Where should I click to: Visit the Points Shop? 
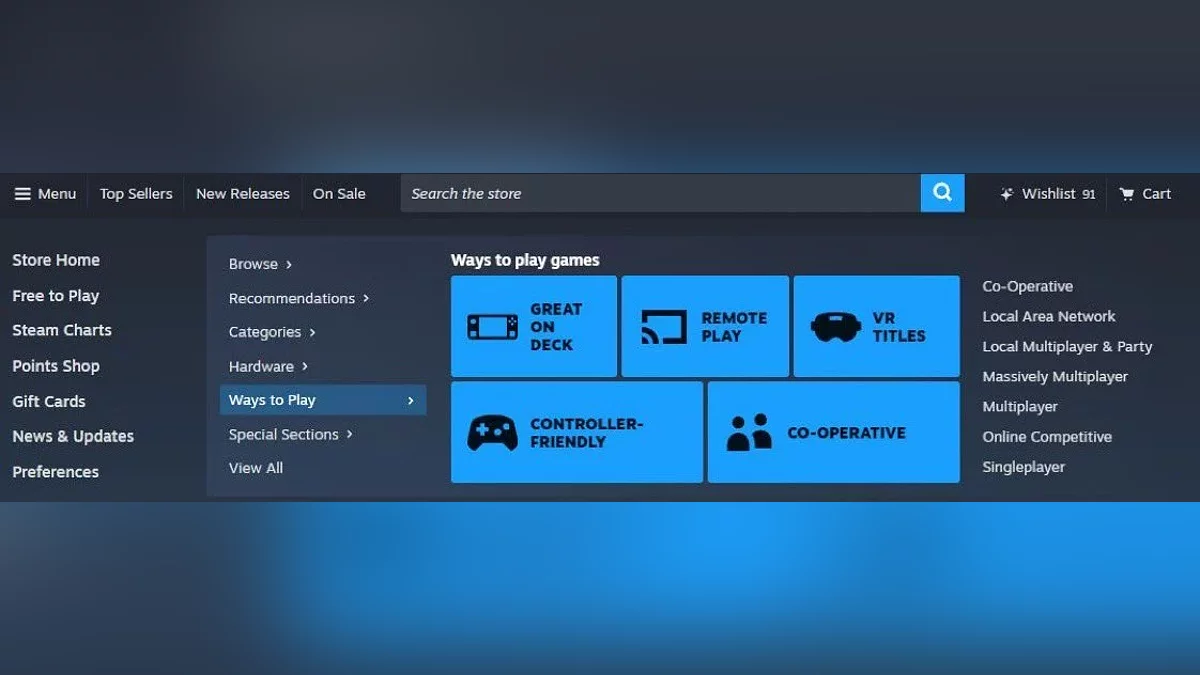pos(56,366)
